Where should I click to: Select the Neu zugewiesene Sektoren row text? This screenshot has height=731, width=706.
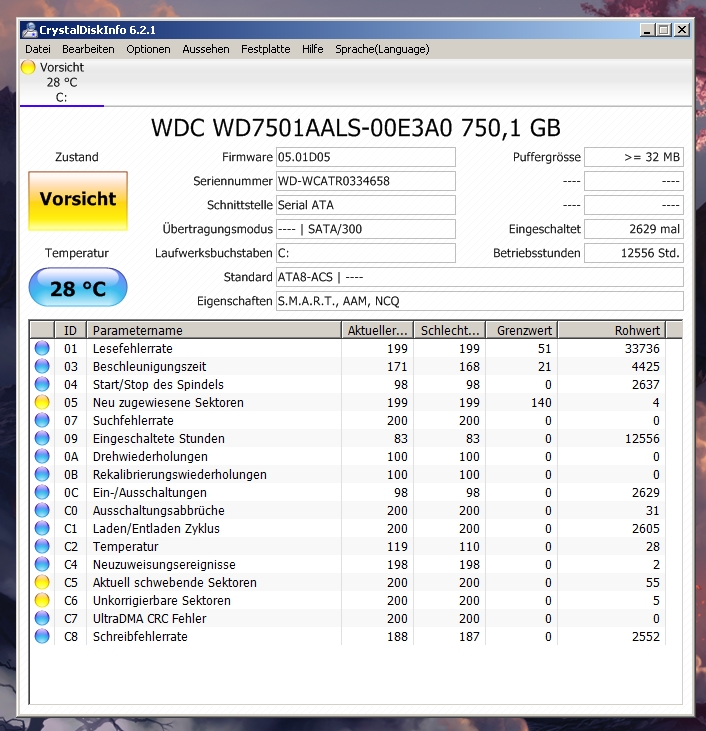pyautogui.click(x=168, y=402)
